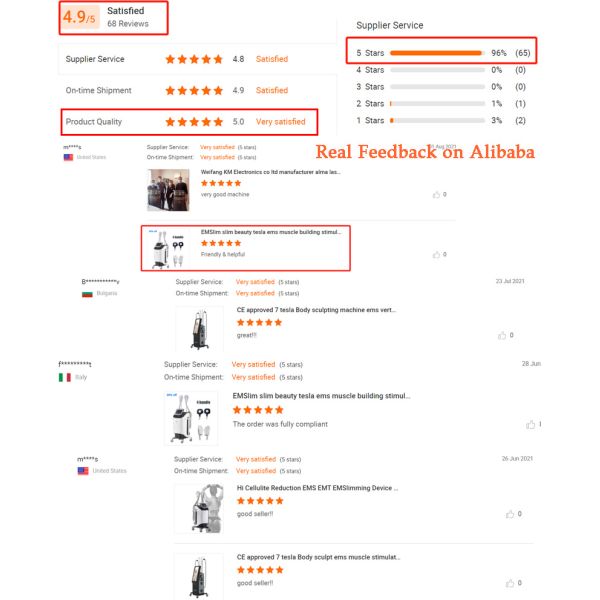Click the 5 Stars progress bar
Viewport: 600px width, 600px height.
(x=436, y=52)
